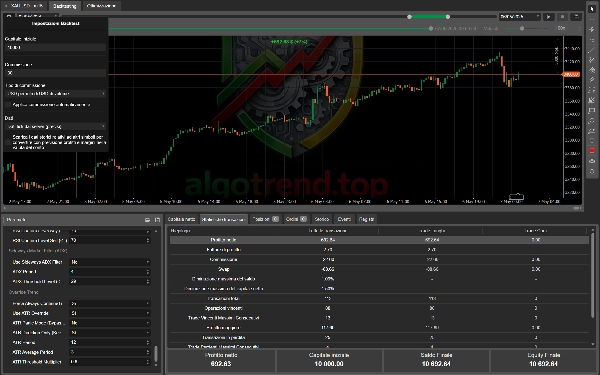This screenshot has height=375, width=600.
Task: Toggle checkbox under Tipo di commissione dropdown
Action: tap(8, 105)
